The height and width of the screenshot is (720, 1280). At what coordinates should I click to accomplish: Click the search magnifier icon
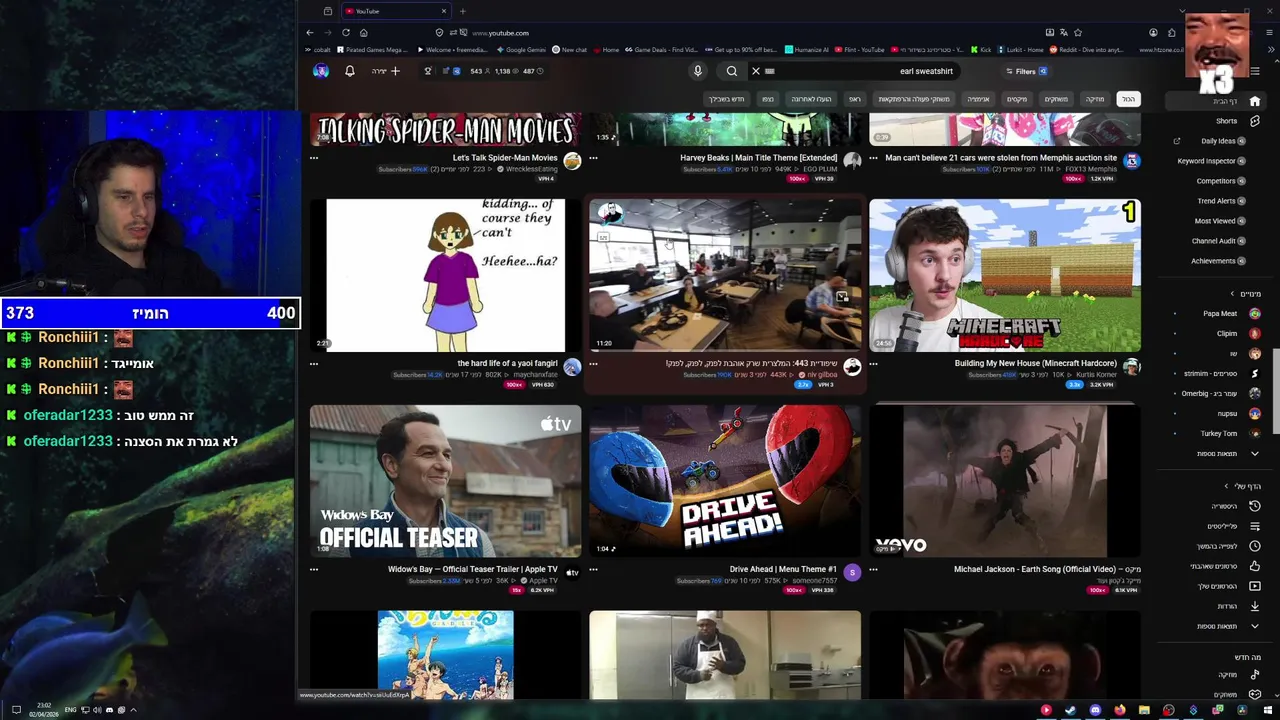point(732,71)
